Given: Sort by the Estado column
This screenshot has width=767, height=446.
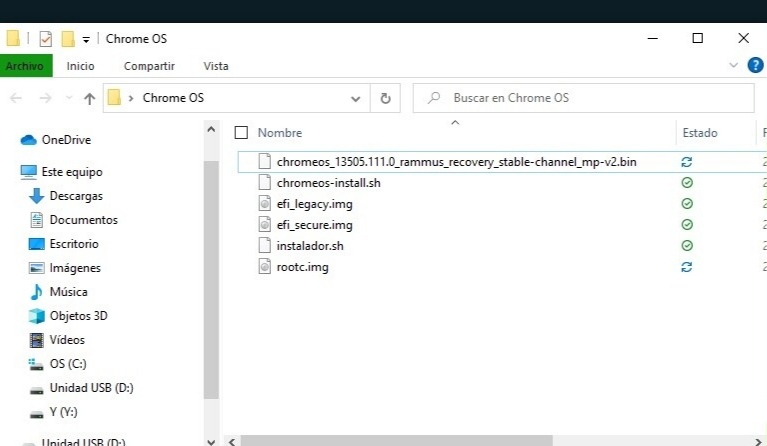Looking at the screenshot, I should tap(700, 133).
